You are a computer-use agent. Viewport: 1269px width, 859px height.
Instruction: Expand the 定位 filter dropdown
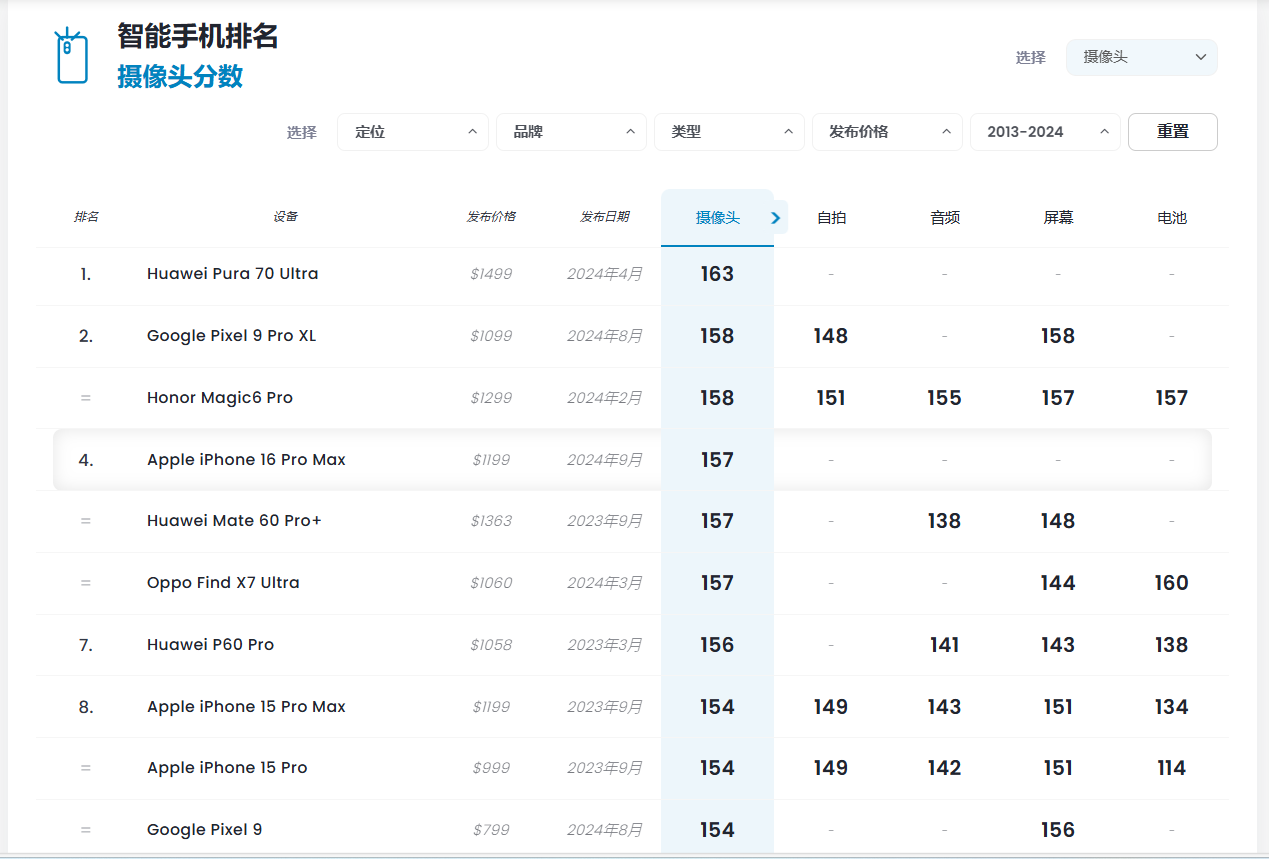click(x=413, y=132)
